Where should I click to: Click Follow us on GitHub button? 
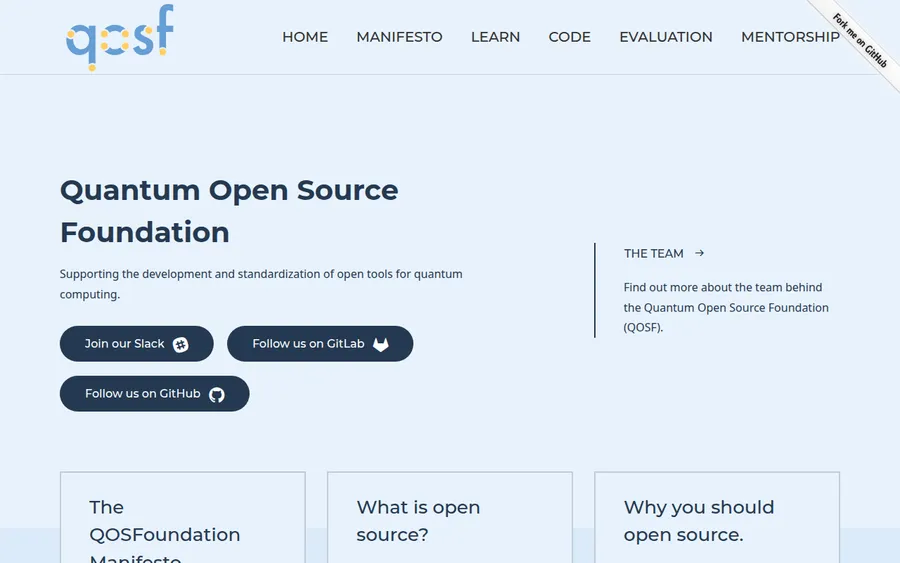tap(154, 394)
